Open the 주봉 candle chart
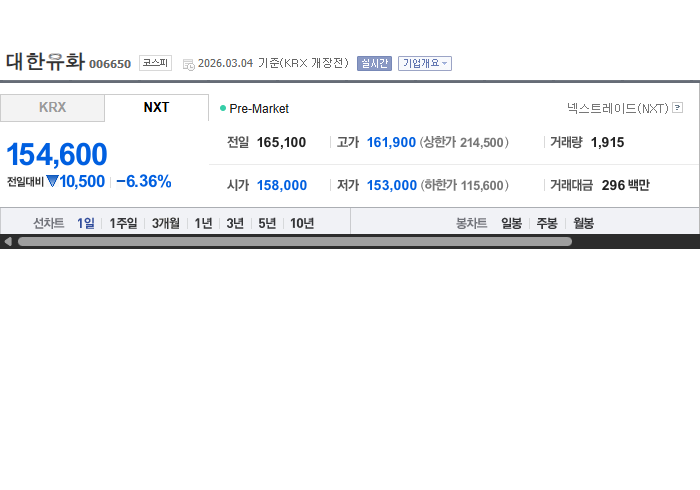Viewport: 700px width, 490px height. [547, 223]
